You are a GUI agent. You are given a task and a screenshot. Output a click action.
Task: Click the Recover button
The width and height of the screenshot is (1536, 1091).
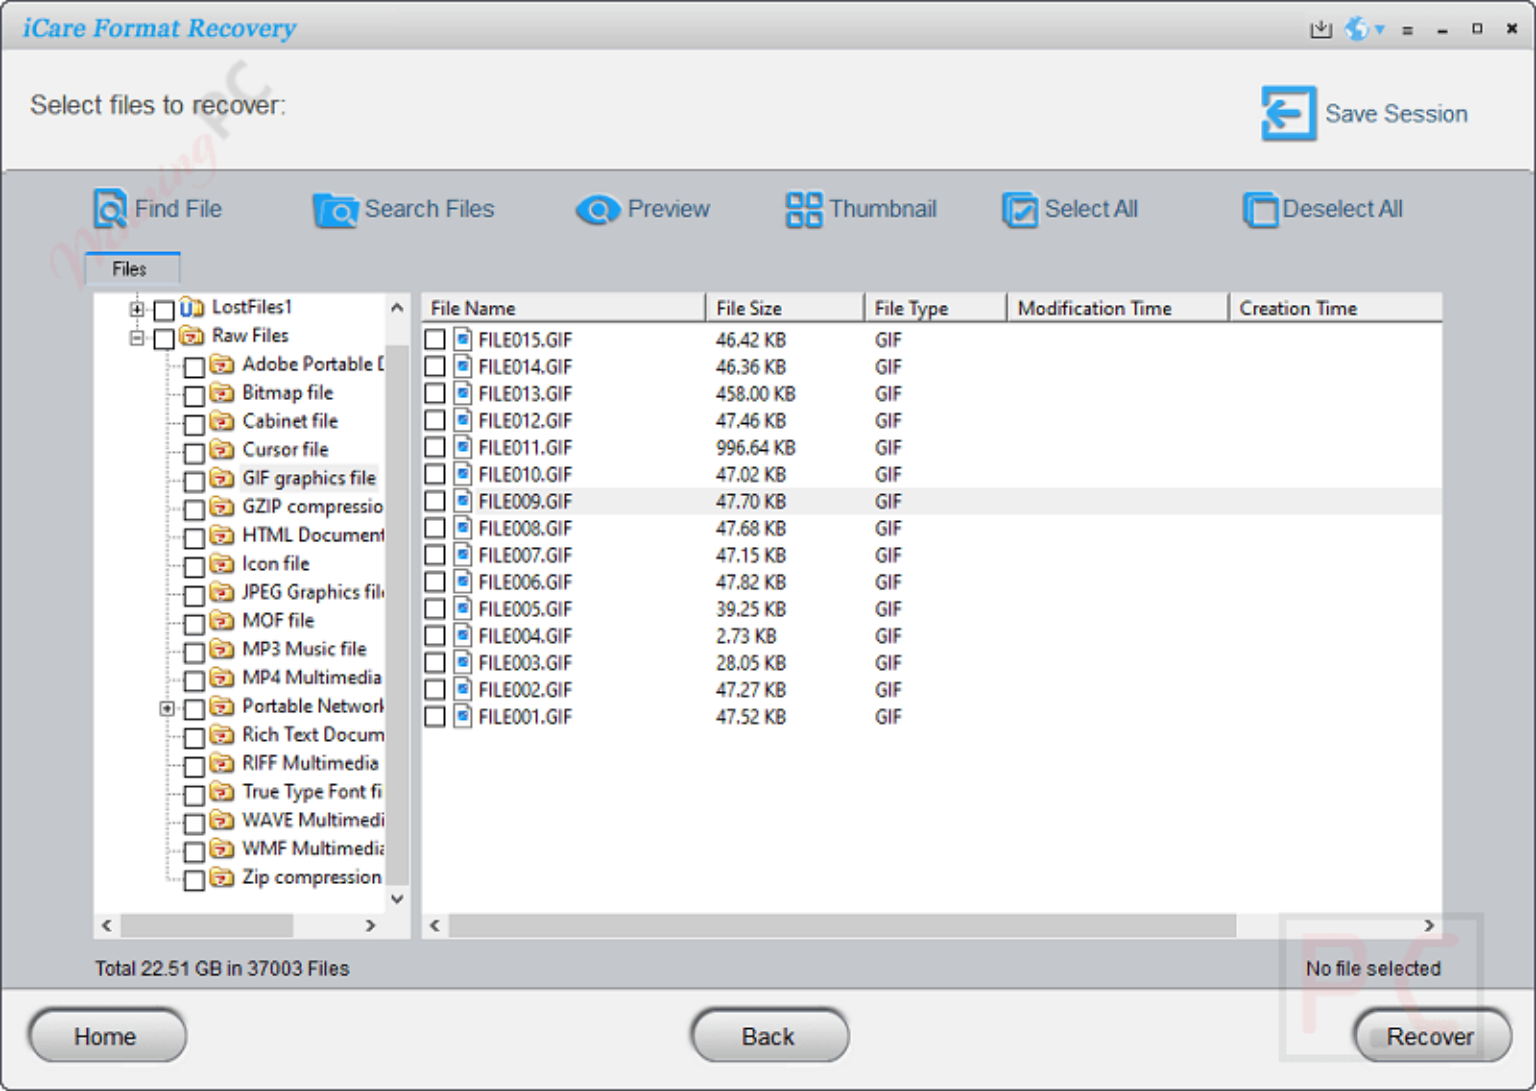click(1431, 1036)
